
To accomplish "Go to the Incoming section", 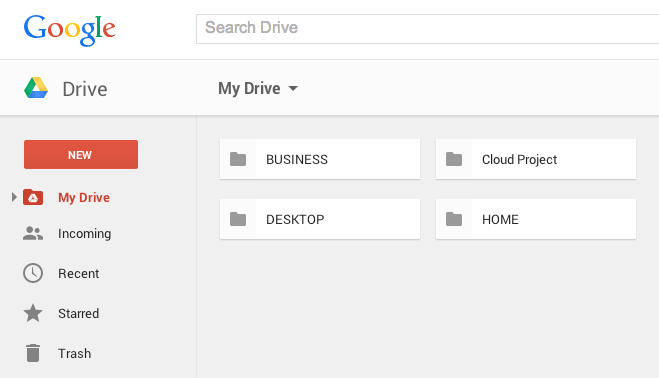I will pyautogui.click(x=84, y=234).
